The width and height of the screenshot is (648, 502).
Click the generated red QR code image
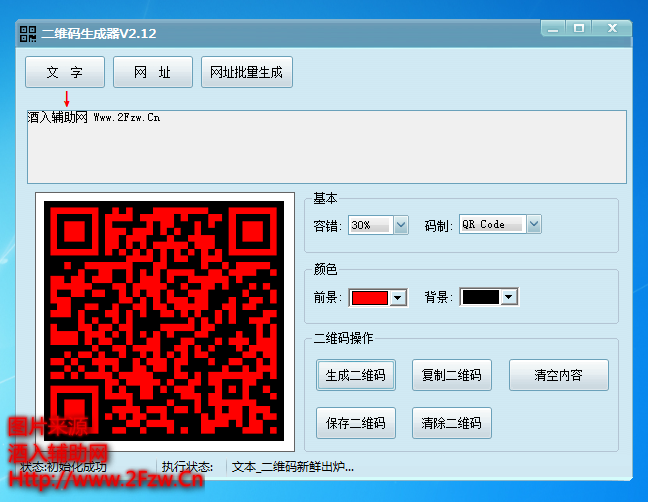[x=164, y=321]
